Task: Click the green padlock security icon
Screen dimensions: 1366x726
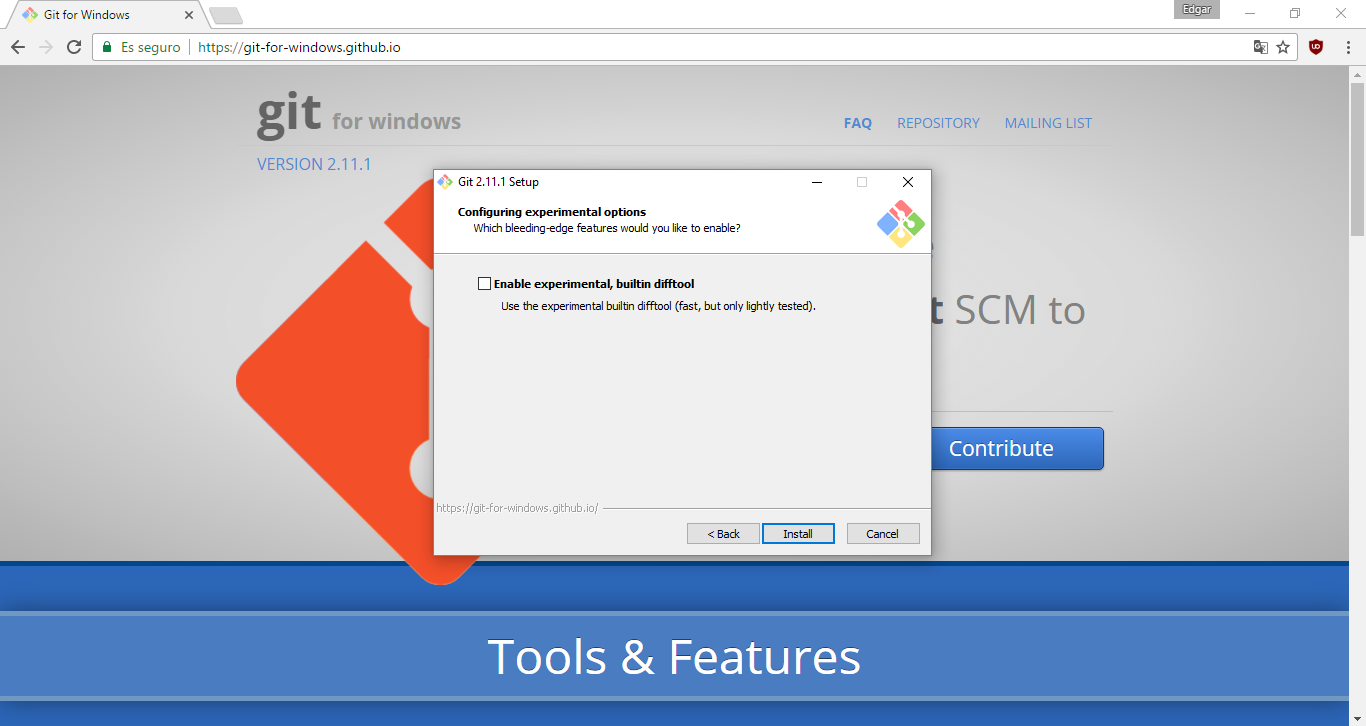Action: pos(107,47)
